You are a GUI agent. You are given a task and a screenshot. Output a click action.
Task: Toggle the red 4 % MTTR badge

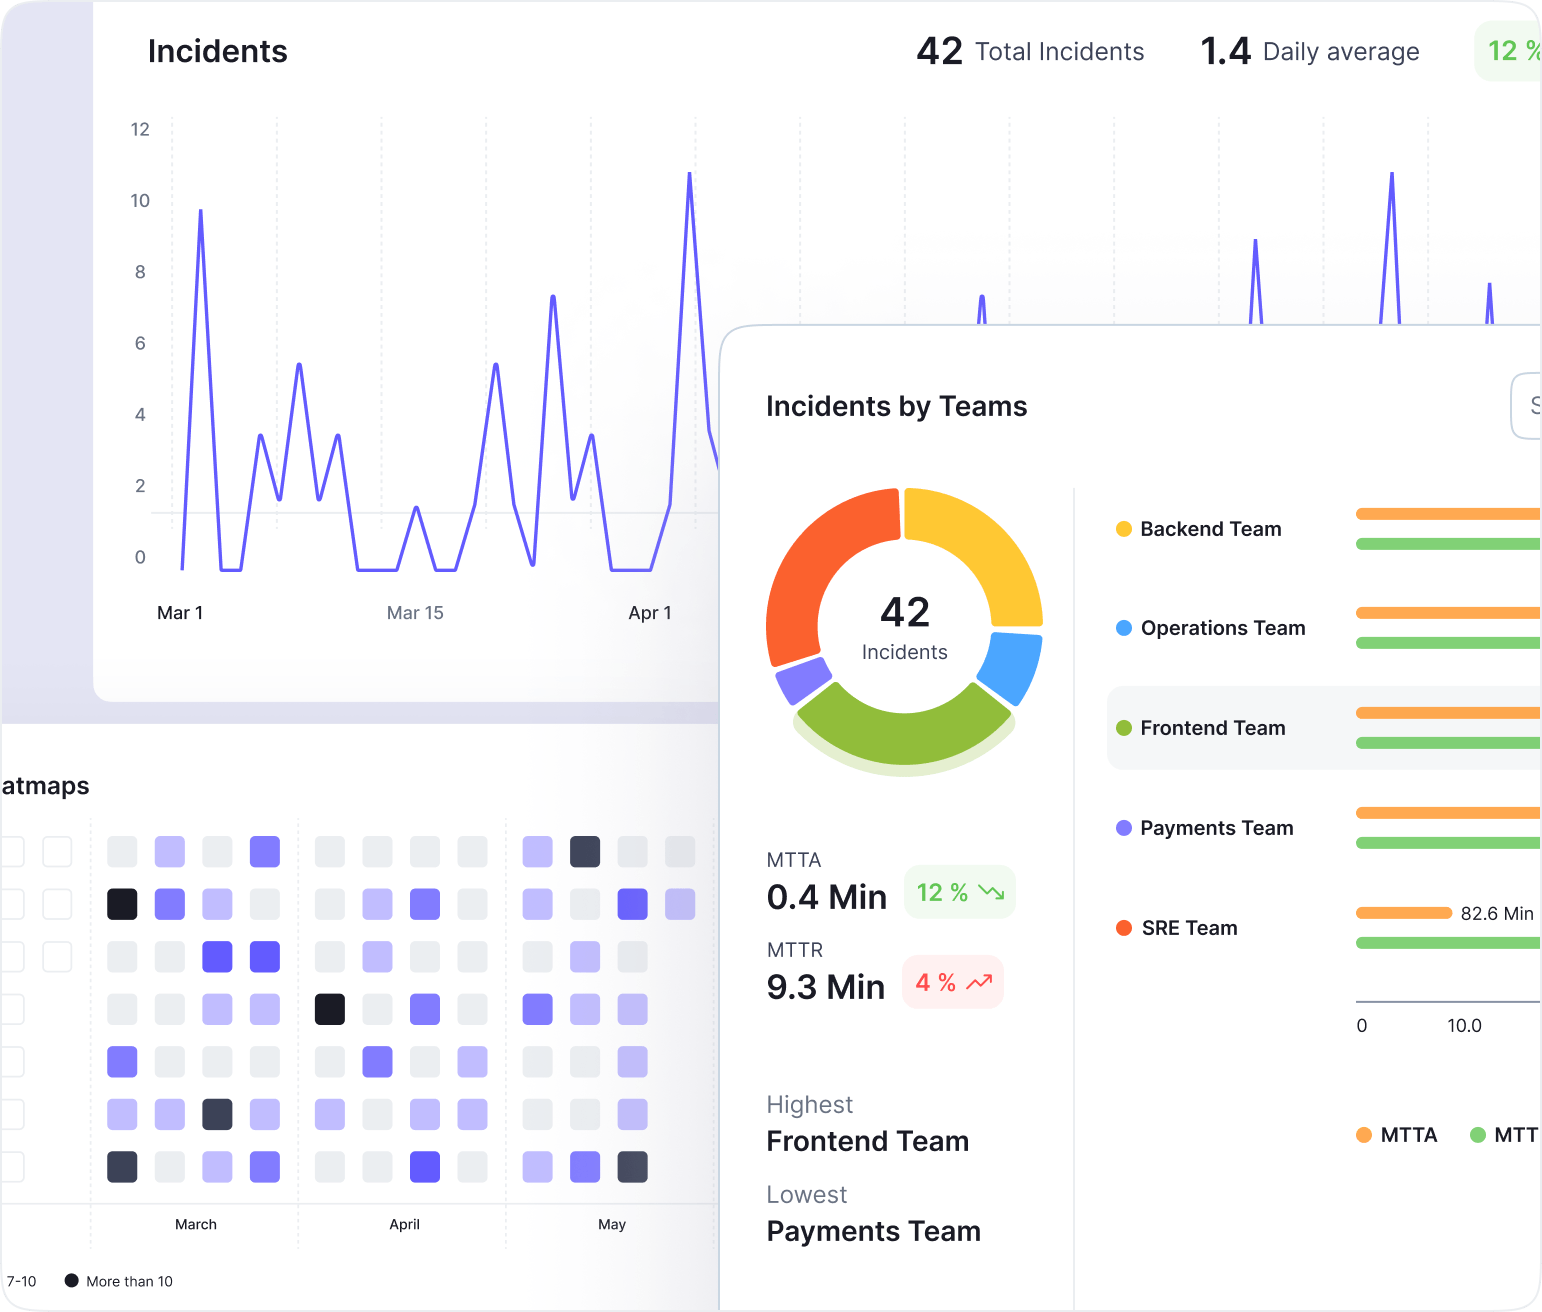[952, 982]
